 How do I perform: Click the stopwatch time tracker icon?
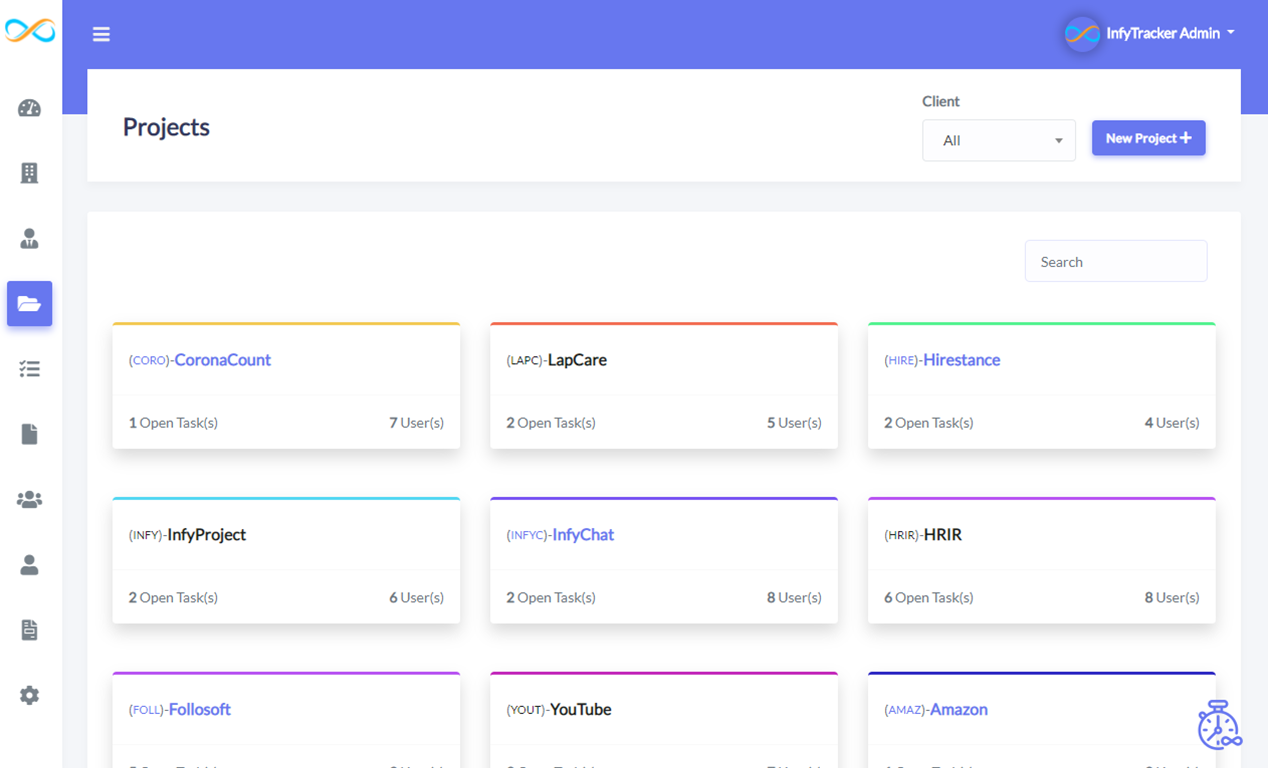(x=1218, y=727)
